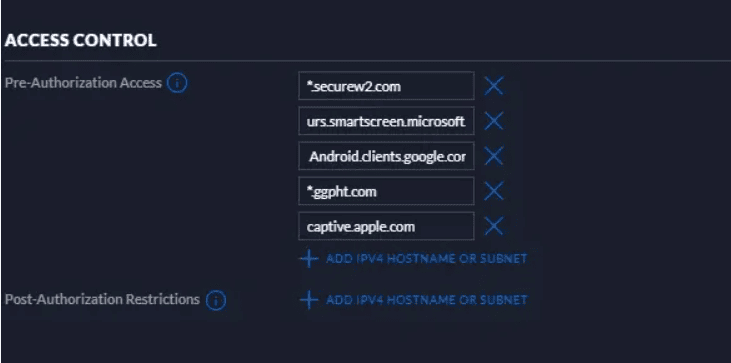The image size is (731, 363).
Task: Remove the captive.apple.com entry
Action: click(494, 226)
